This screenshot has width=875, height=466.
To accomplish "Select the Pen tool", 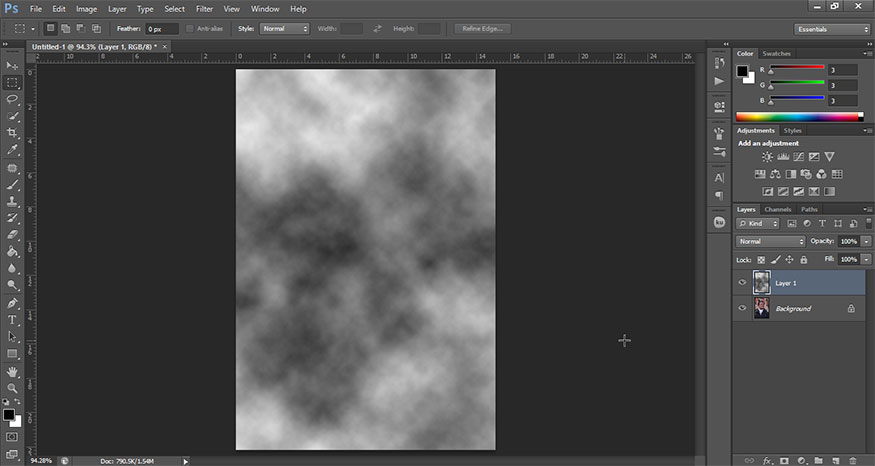I will [12, 303].
